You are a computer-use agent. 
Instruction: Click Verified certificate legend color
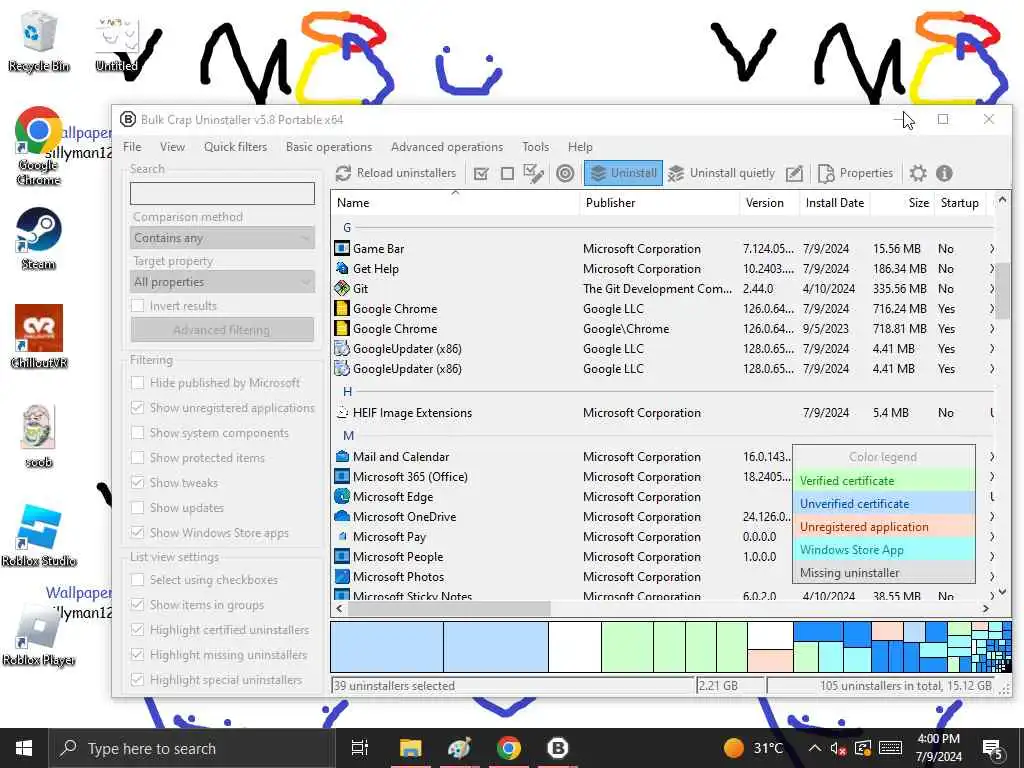[x=884, y=481]
